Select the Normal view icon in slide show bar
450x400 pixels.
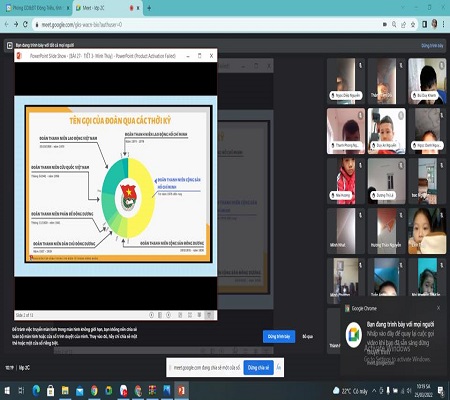[180, 315]
